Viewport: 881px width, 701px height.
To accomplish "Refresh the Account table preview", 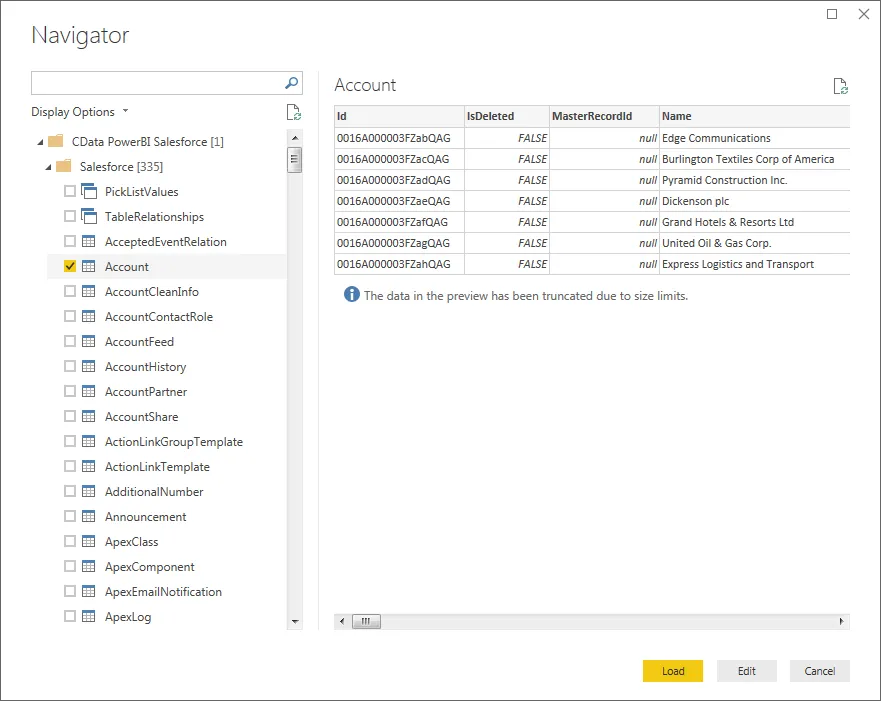I will (x=841, y=87).
